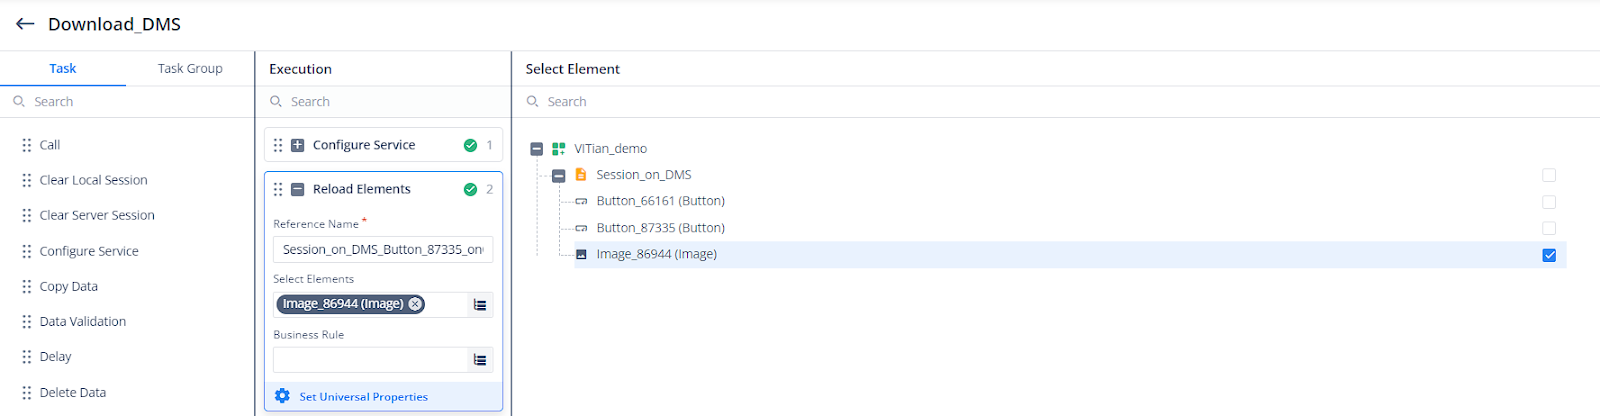Click the Session_on_DMS page icon

[581, 174]
